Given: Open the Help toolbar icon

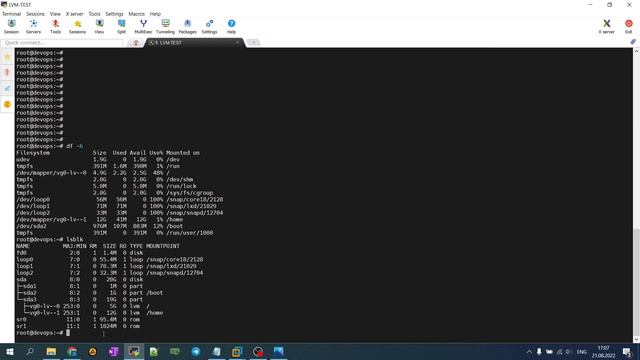Looking at the screenshot, I should (231, 27).
